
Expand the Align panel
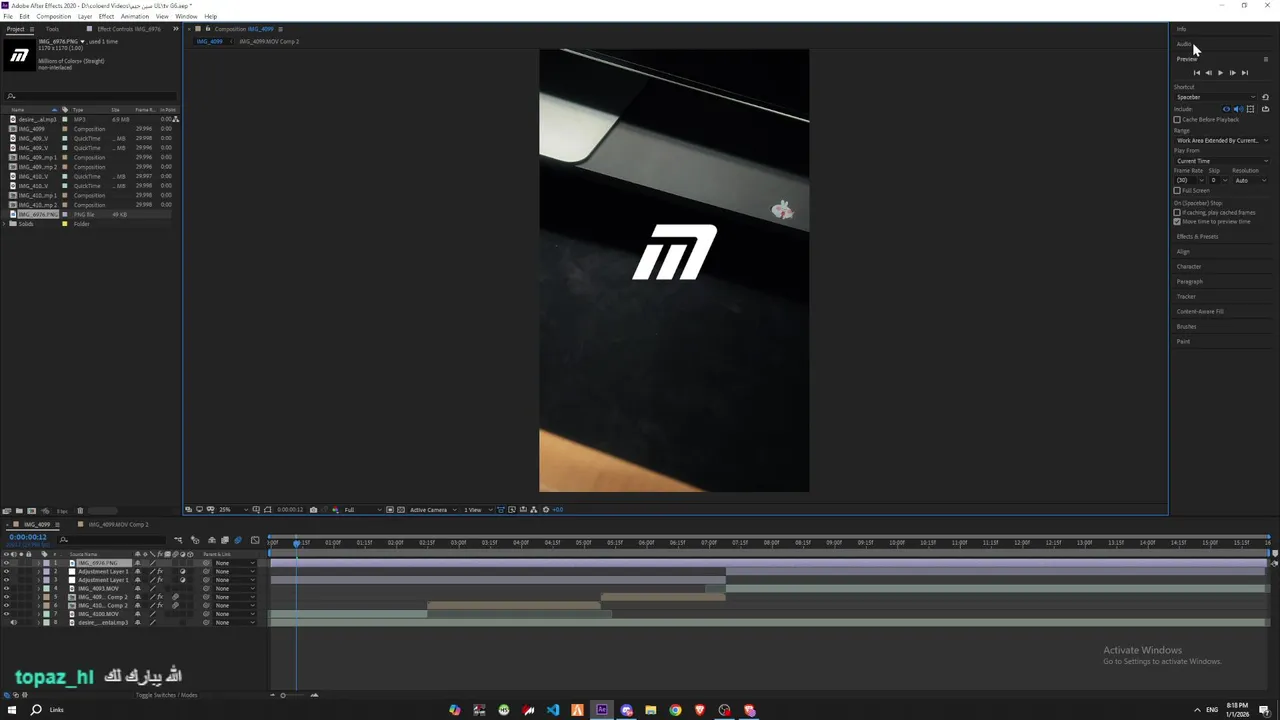click(1183, 251)
